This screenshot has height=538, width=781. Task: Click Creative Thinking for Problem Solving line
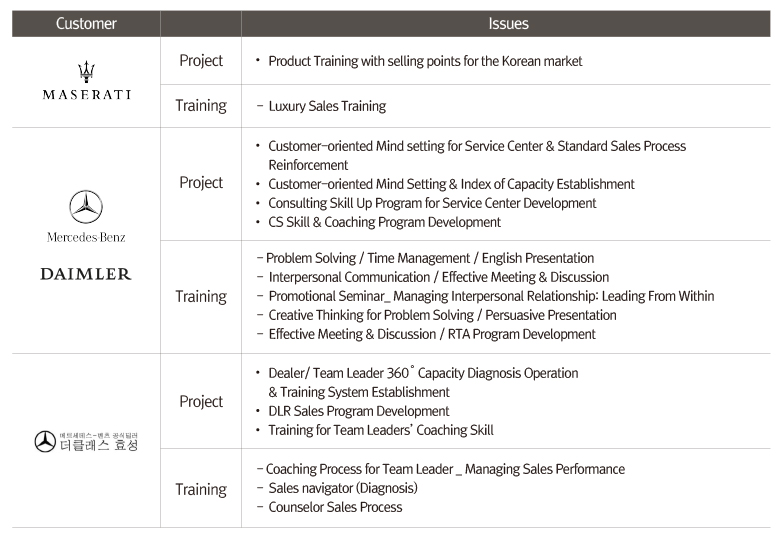[442, 315]
